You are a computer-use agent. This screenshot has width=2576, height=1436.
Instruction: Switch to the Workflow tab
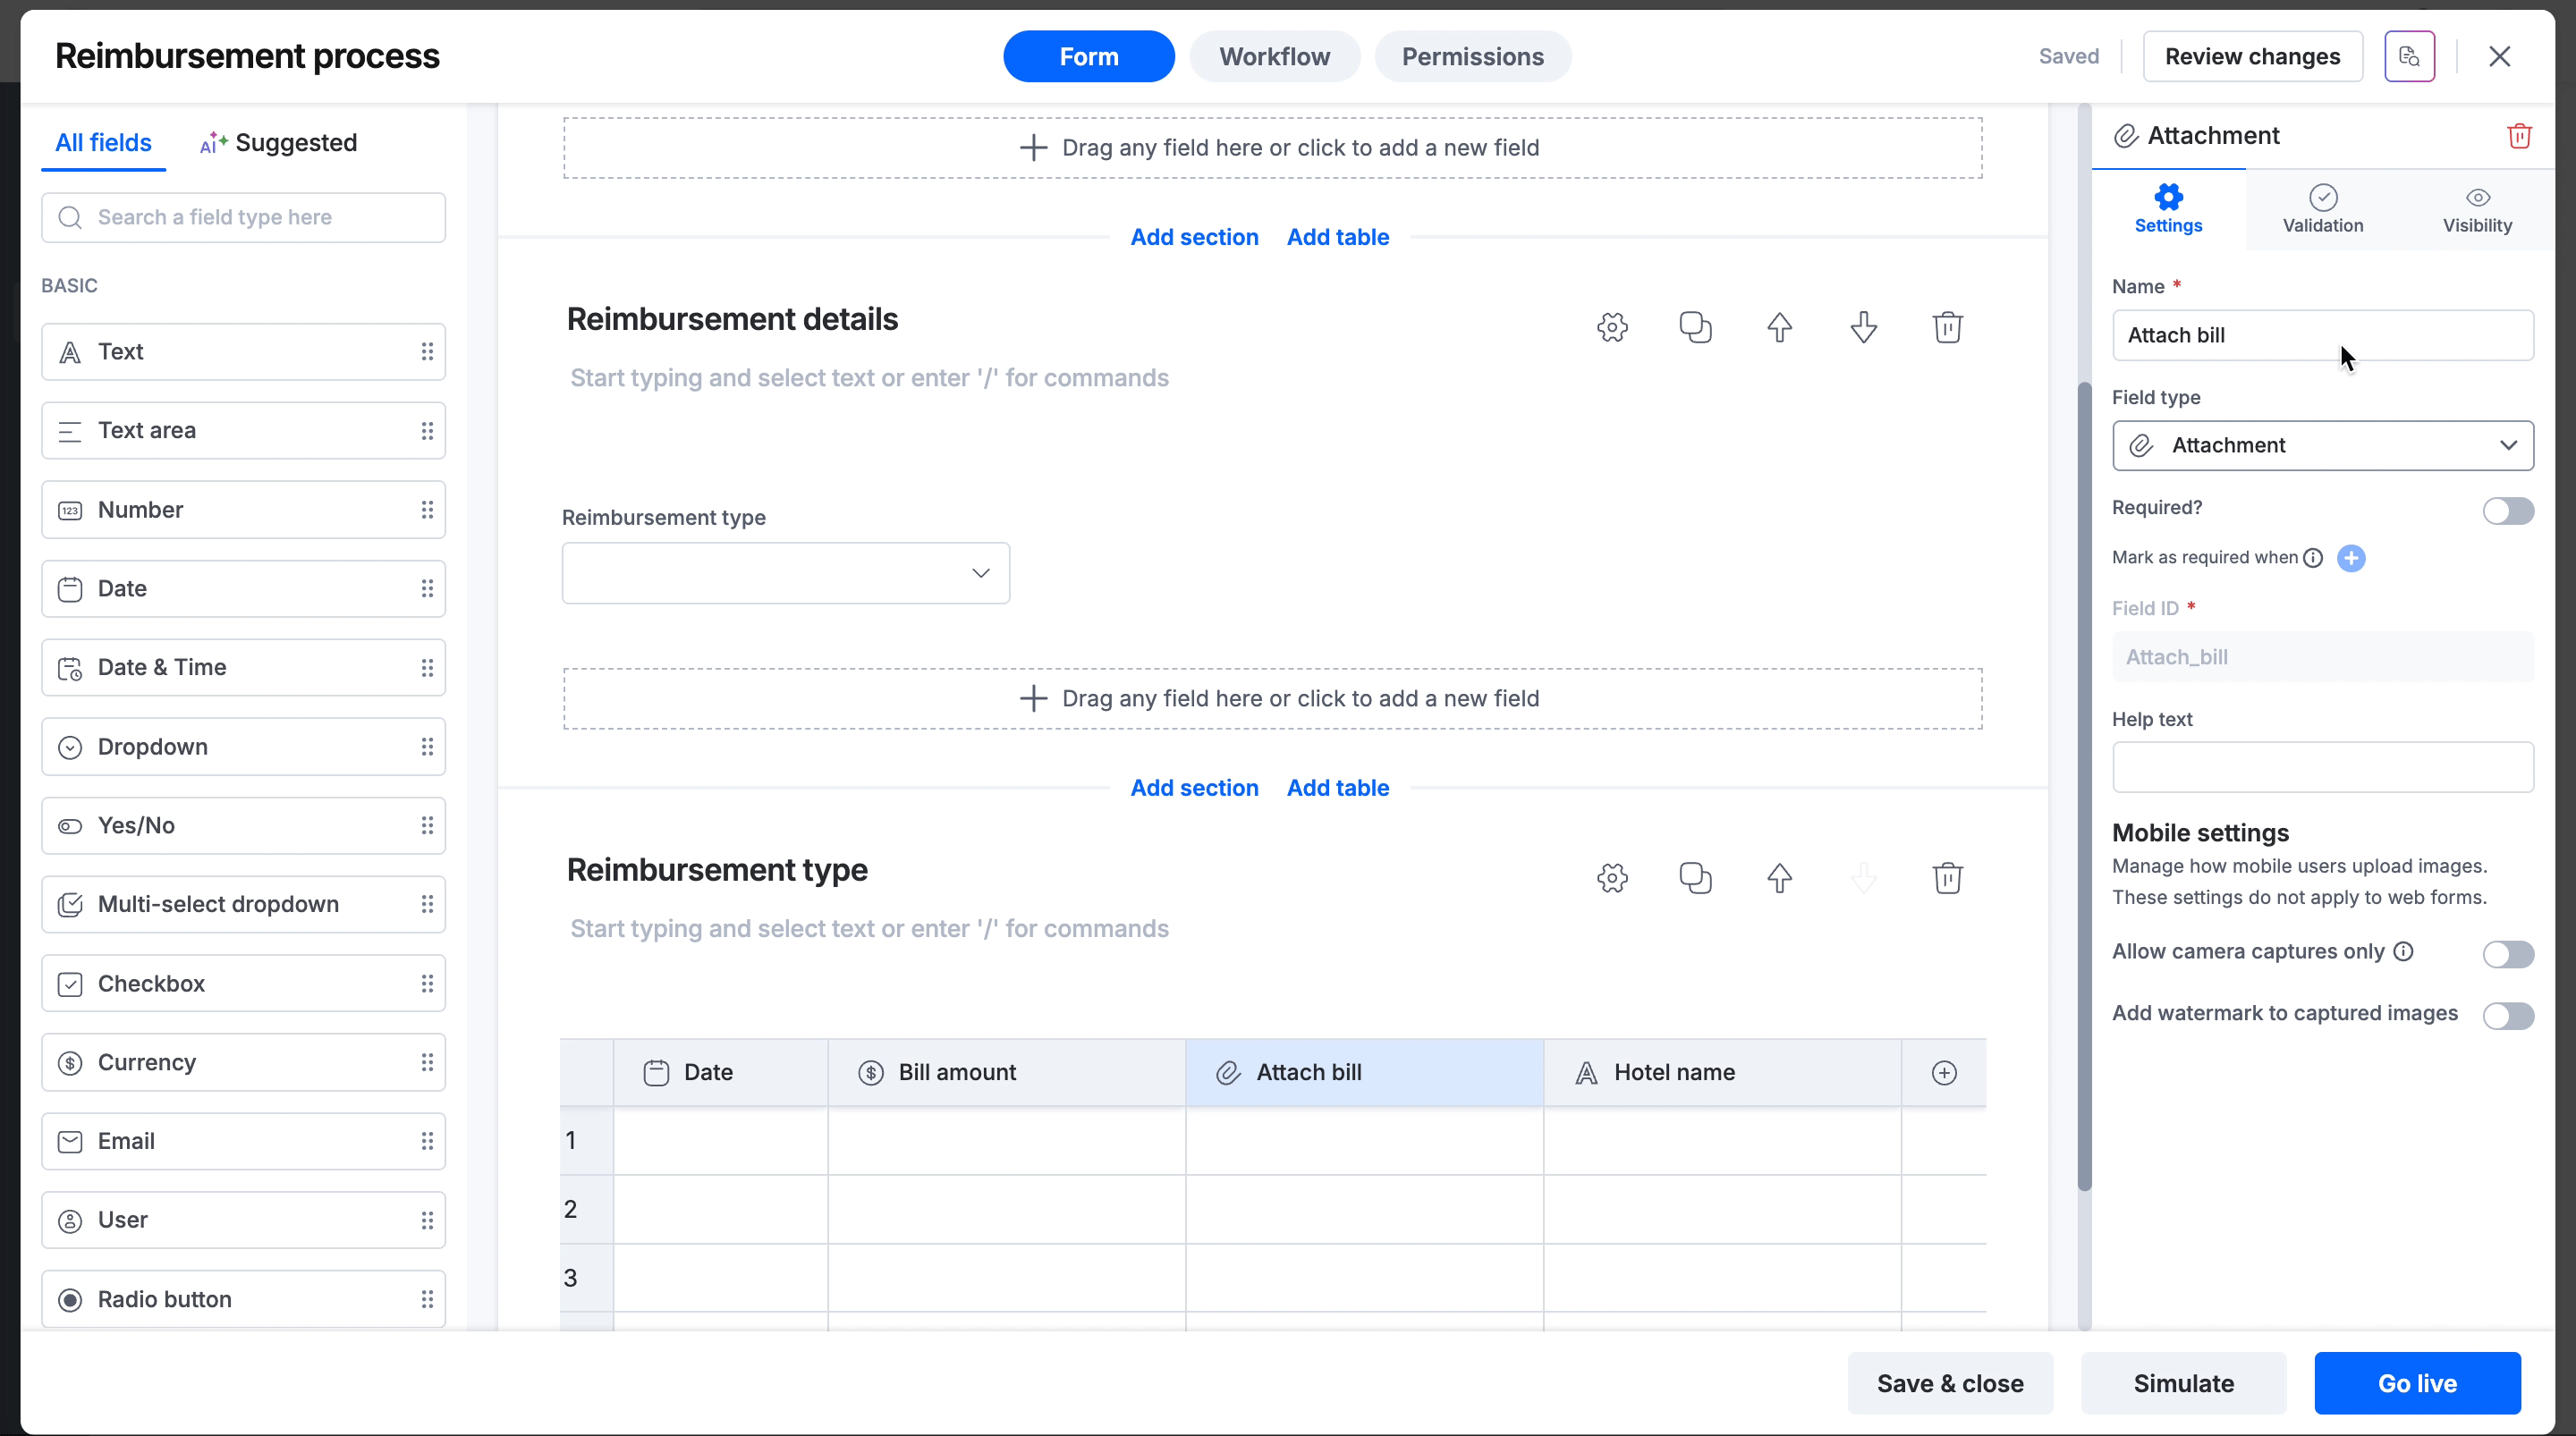[x=1274, y=57]
